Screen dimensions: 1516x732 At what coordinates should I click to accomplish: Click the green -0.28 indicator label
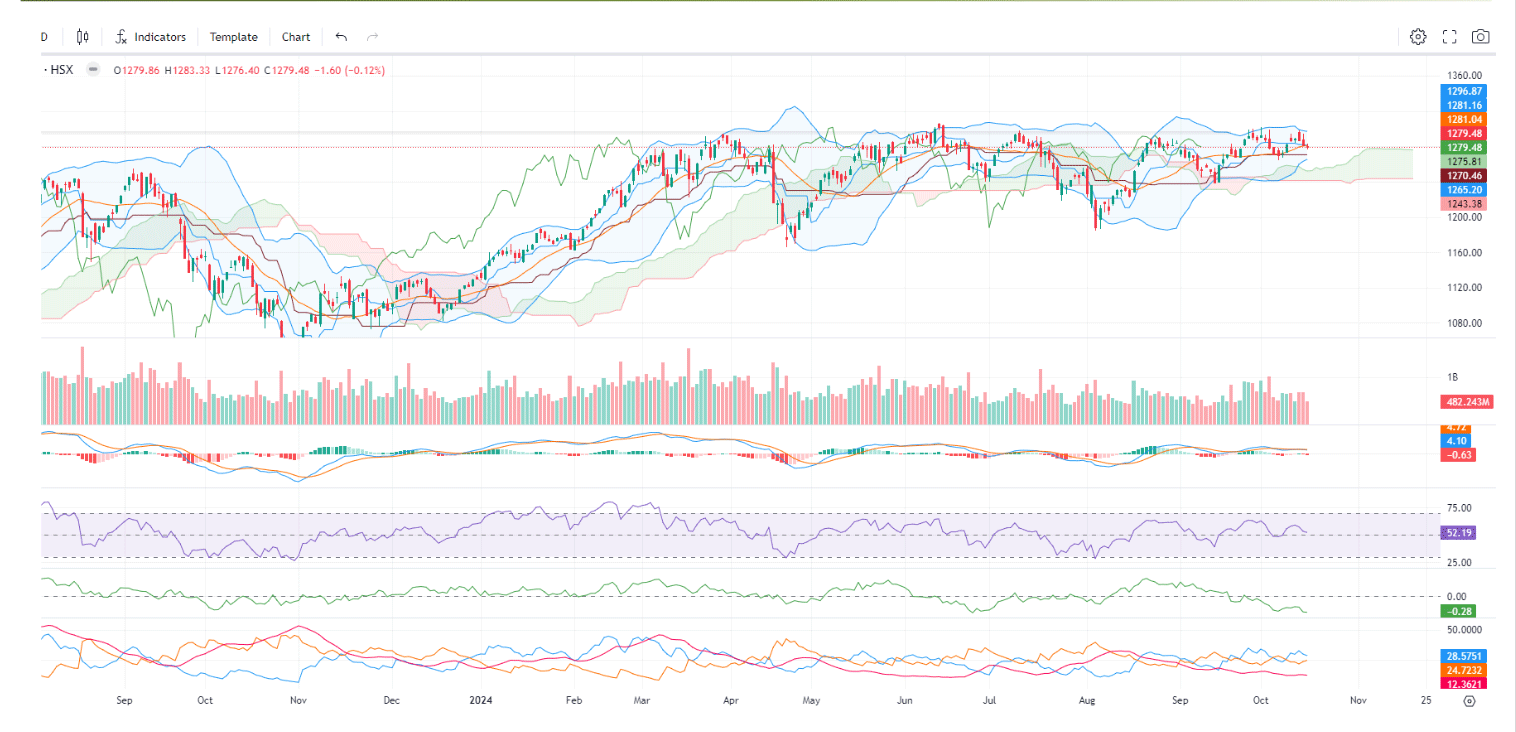[1458, 611]
